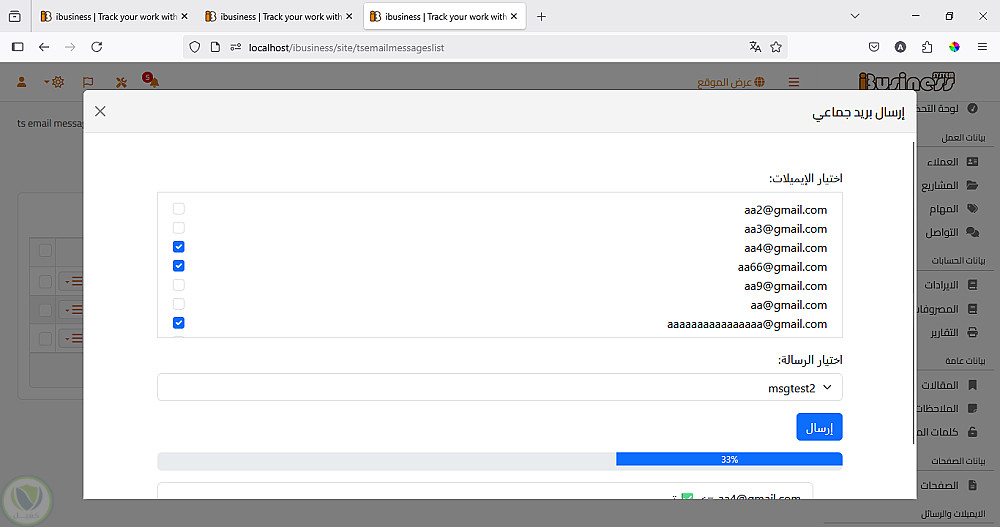The width and height of the screenshot is (1000, 527).
Task: Click the الملاحظات notes icon in sidebar
Action: (x=973, y=408)
